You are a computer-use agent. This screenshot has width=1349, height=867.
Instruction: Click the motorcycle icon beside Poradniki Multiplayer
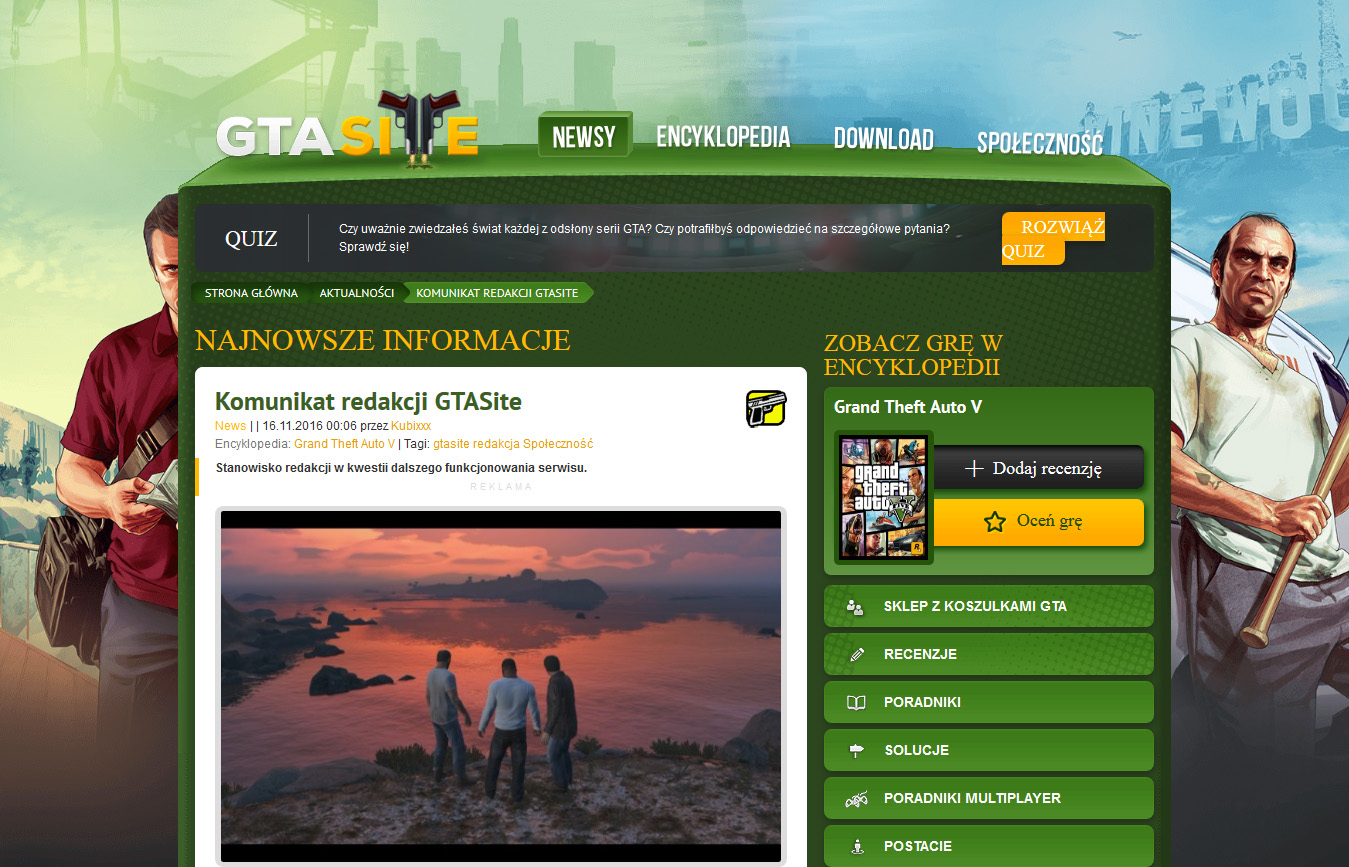[x=856, y=798]
